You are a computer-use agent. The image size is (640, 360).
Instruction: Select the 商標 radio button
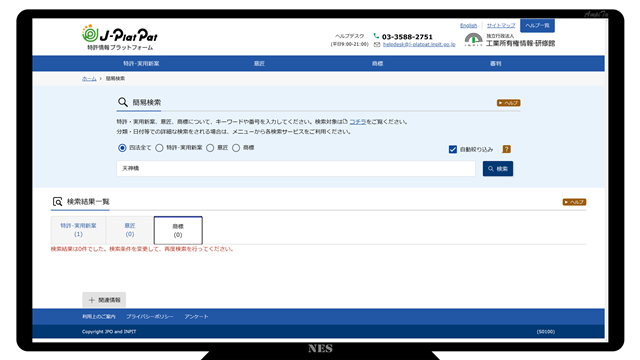pyautogui.click(x=236, y=148)
